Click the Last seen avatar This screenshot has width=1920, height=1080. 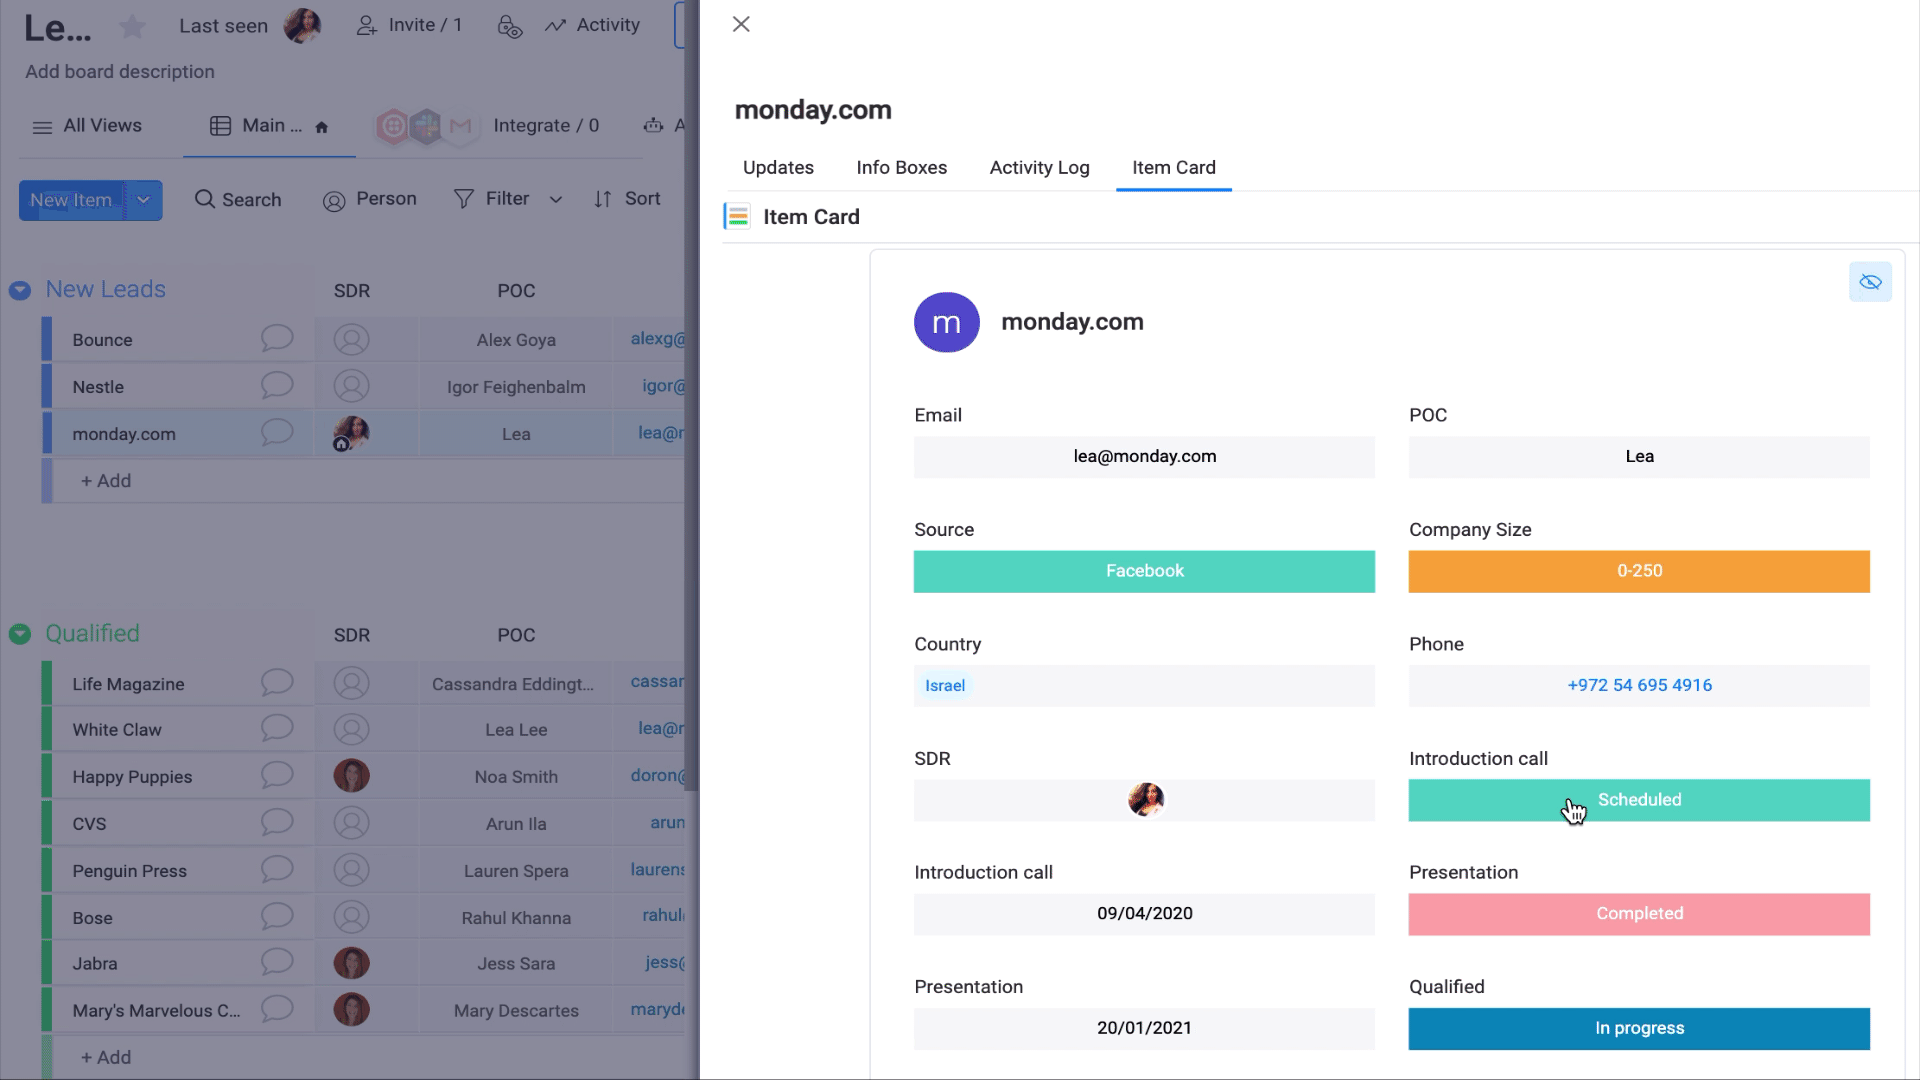point(302,25)
